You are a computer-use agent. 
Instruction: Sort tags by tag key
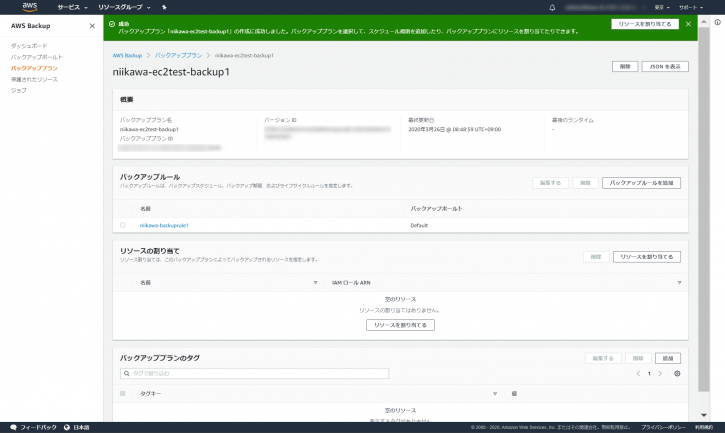tap(495, 394)
